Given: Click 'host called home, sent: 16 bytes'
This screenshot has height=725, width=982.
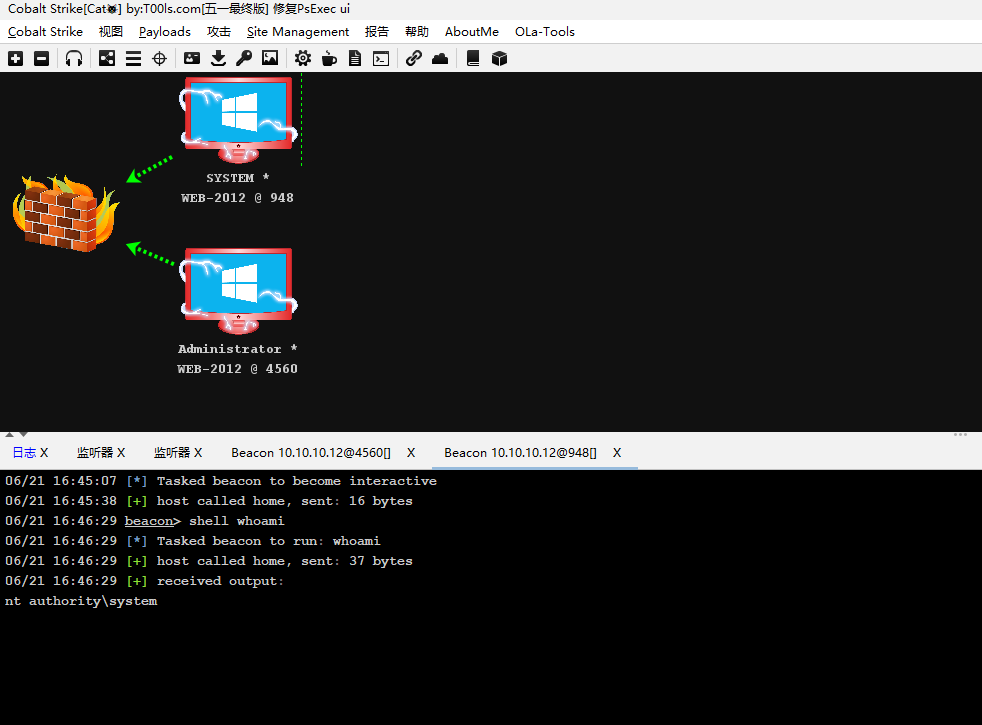Looking at the screenshot, I should [284, 501].
